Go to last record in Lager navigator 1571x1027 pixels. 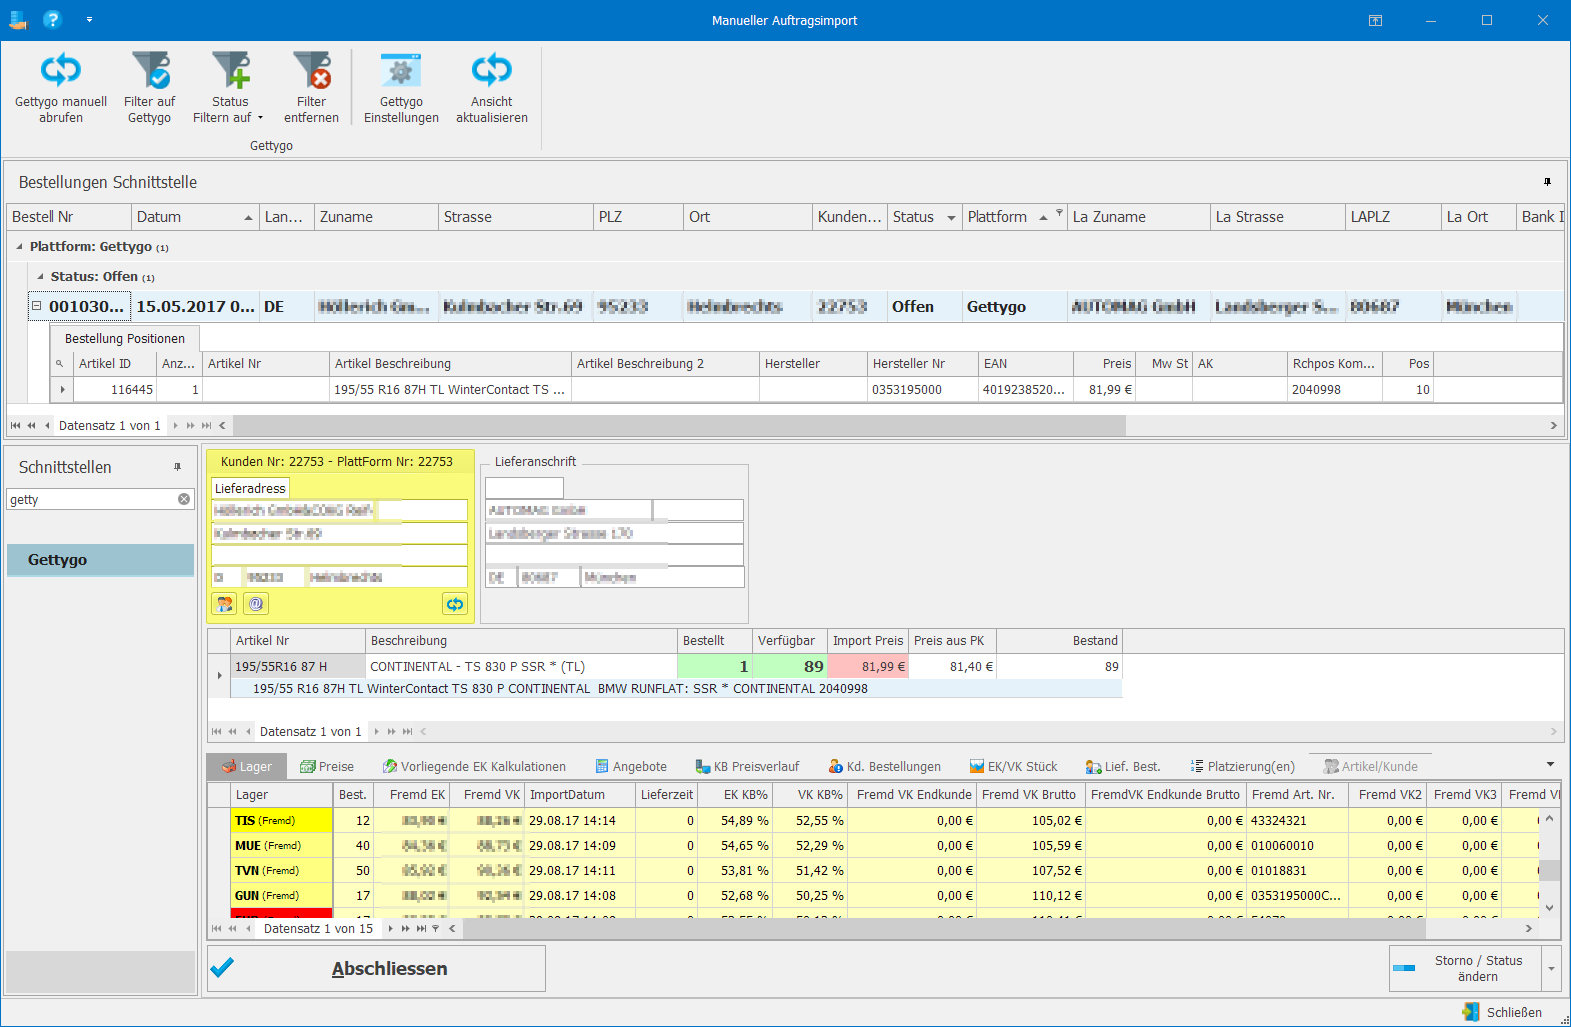tap(421, 928)
